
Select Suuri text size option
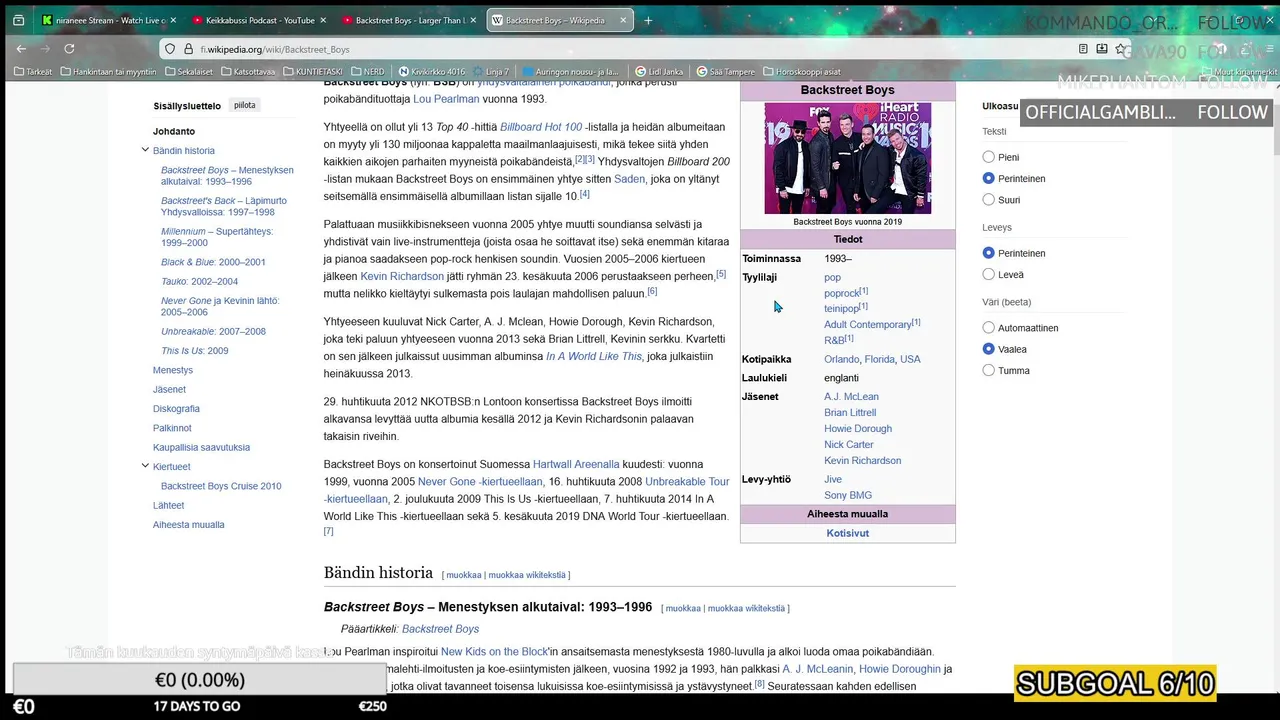tap(988, 200)
